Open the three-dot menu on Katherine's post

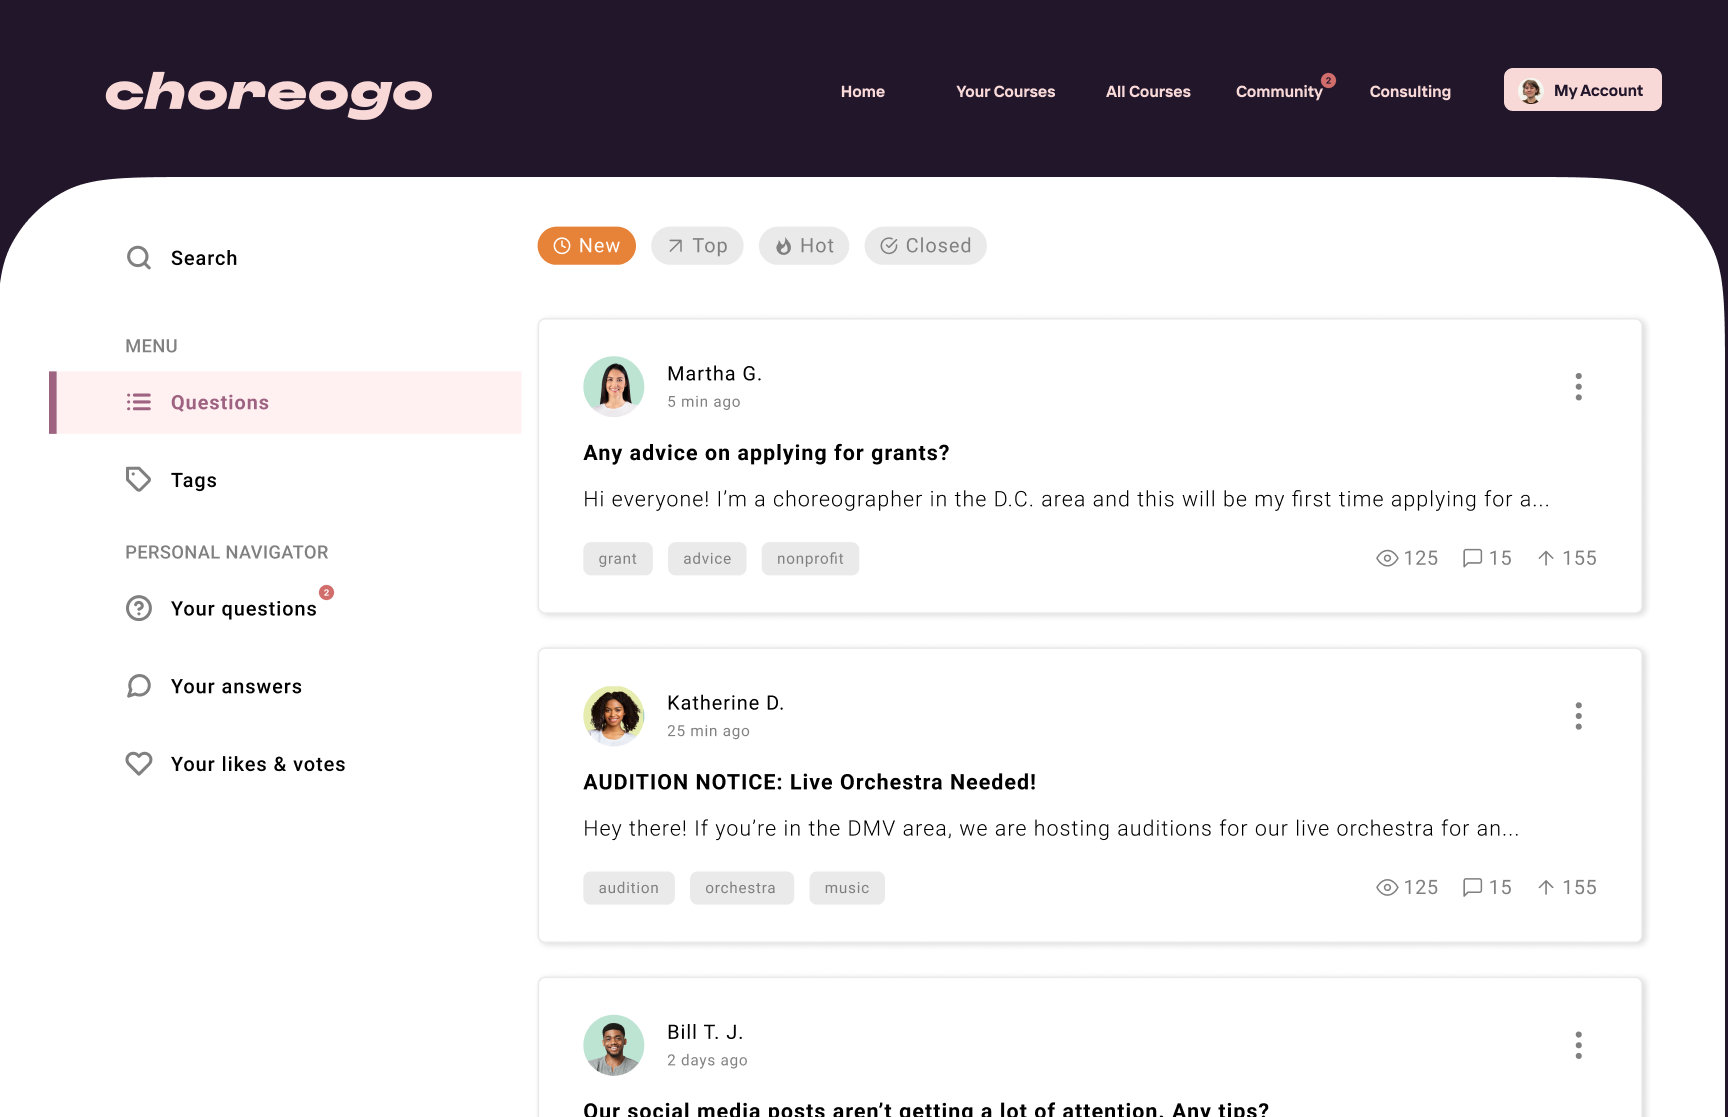click(x=1579, y=716)
